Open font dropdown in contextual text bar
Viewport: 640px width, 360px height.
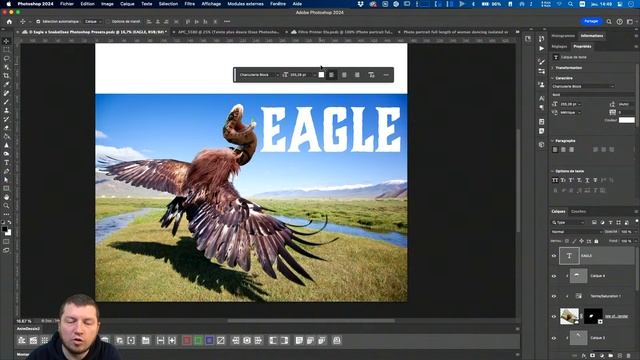(259, 75)
